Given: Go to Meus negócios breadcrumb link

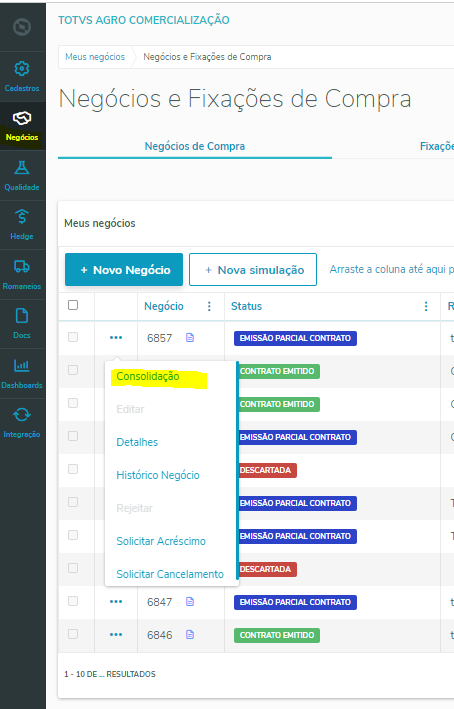Looking at the screenshot, I should pos(95,57).
